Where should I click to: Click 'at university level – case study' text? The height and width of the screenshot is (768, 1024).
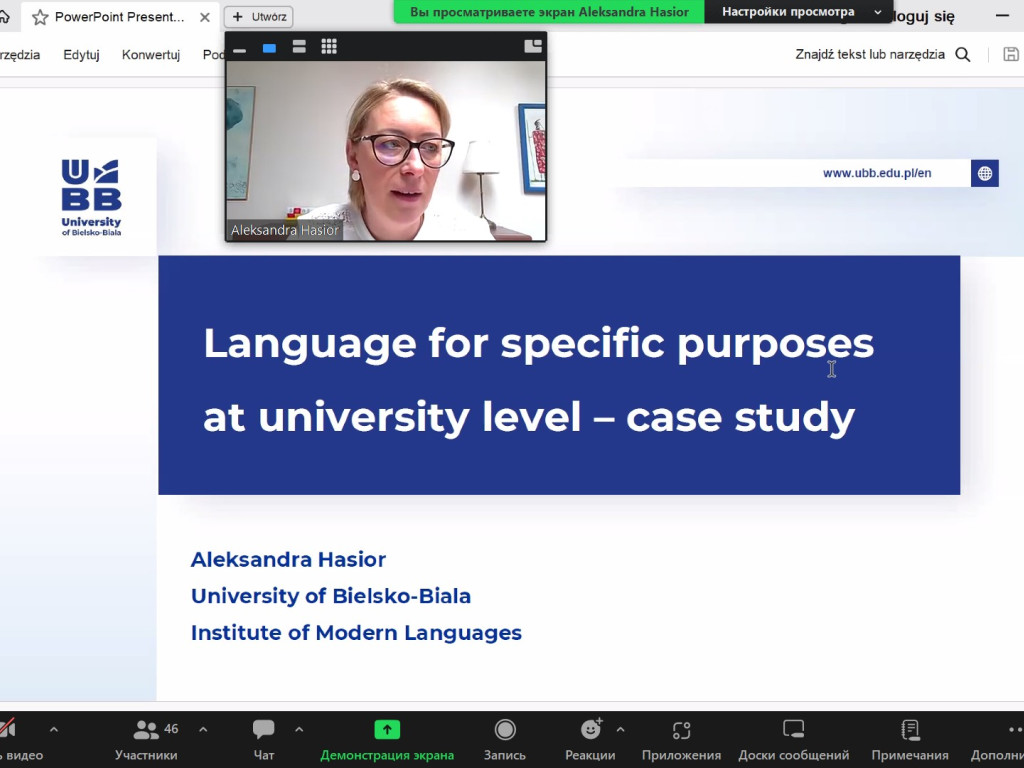529,418
